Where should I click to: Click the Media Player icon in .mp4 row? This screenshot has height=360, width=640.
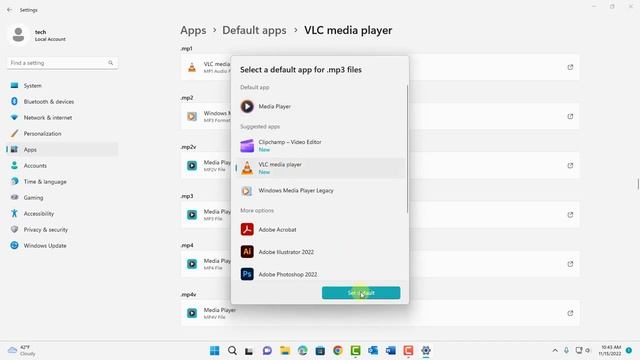click(x=192, y=264)
